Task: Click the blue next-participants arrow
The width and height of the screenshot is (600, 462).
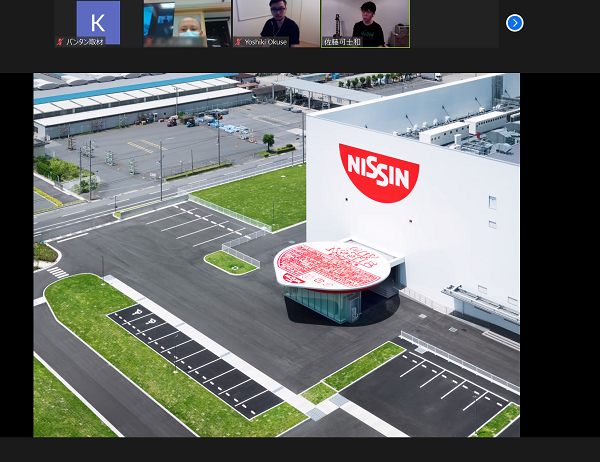Action: 514,22
